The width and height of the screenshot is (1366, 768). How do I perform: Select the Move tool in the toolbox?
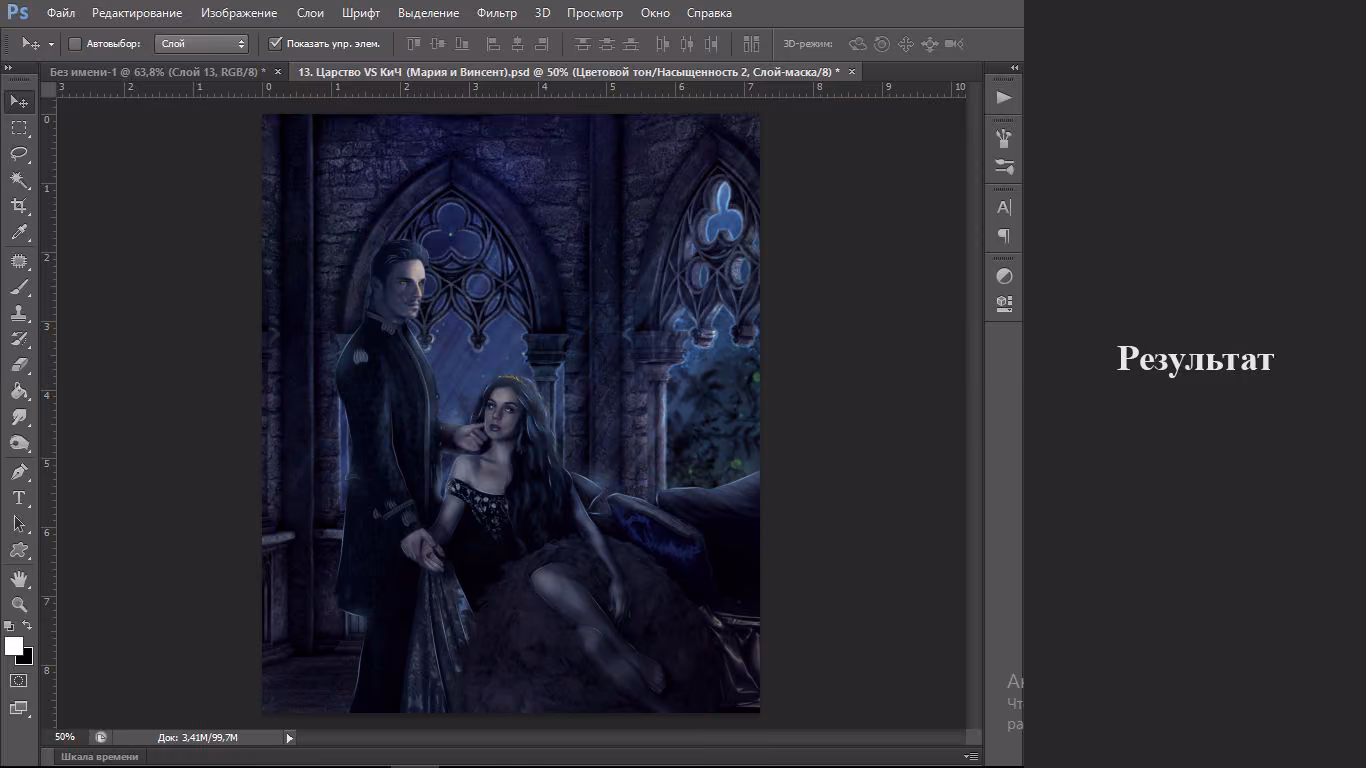click(19, 101)
